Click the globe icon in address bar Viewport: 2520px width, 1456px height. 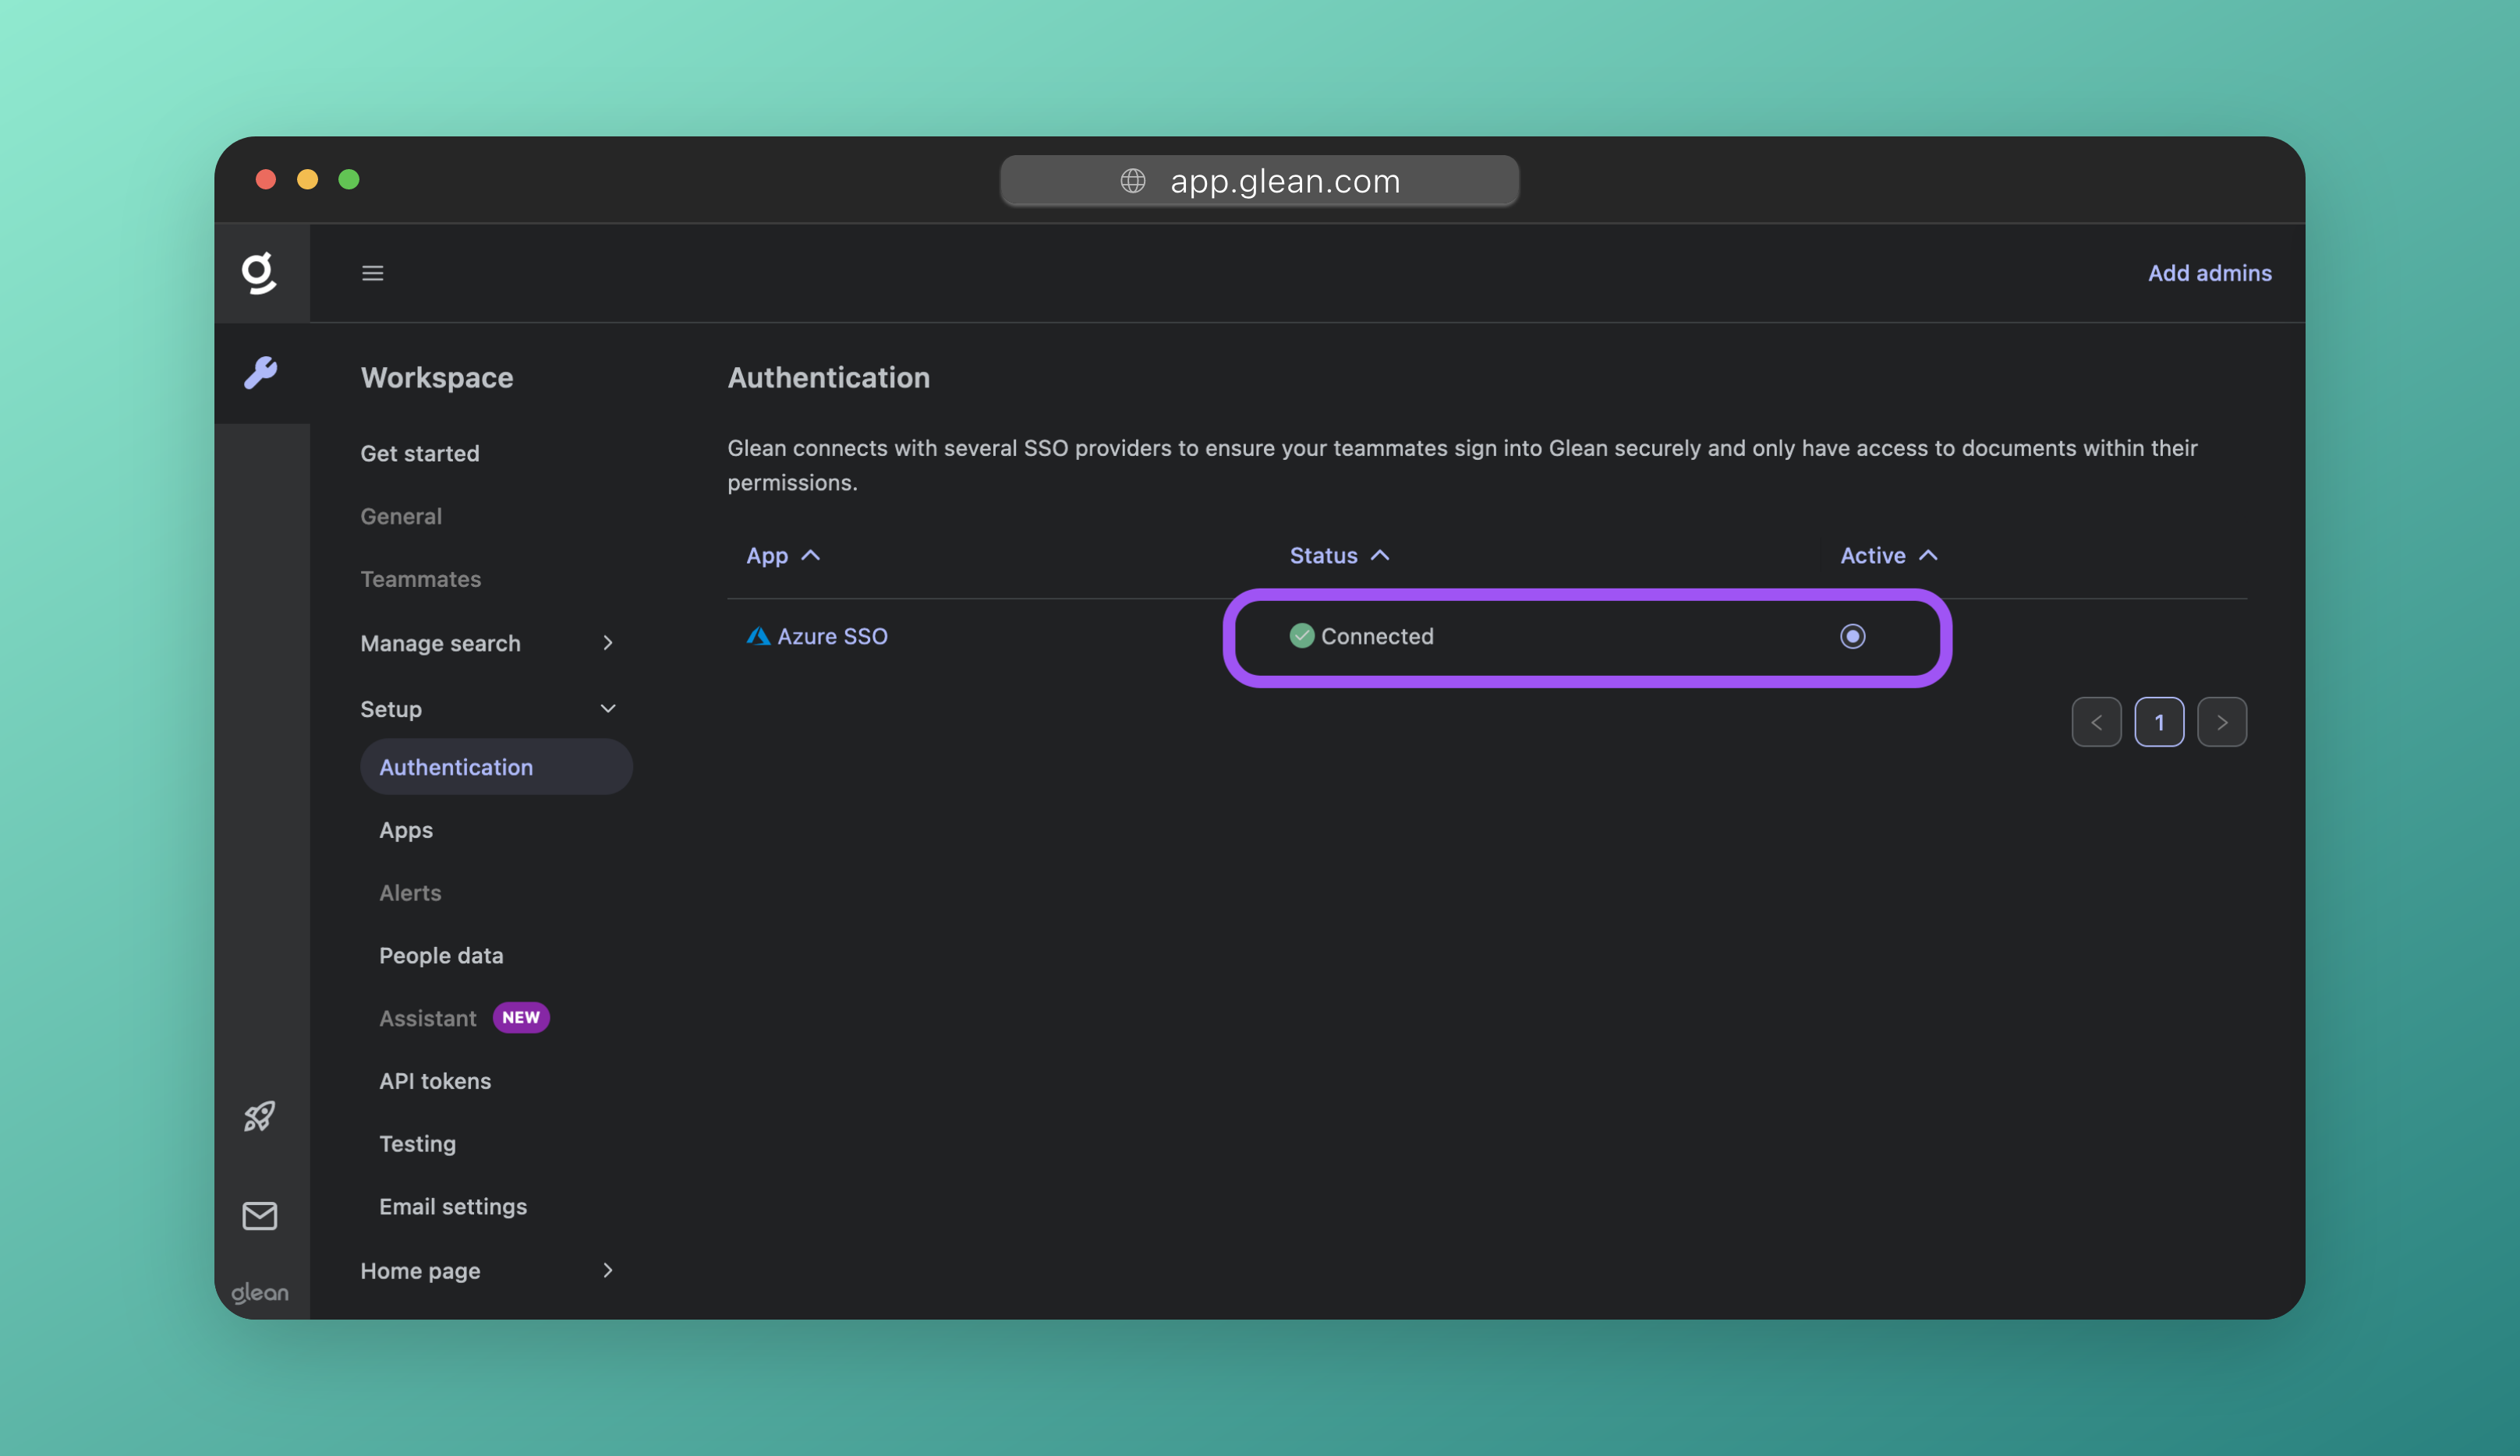point(1132,181)
